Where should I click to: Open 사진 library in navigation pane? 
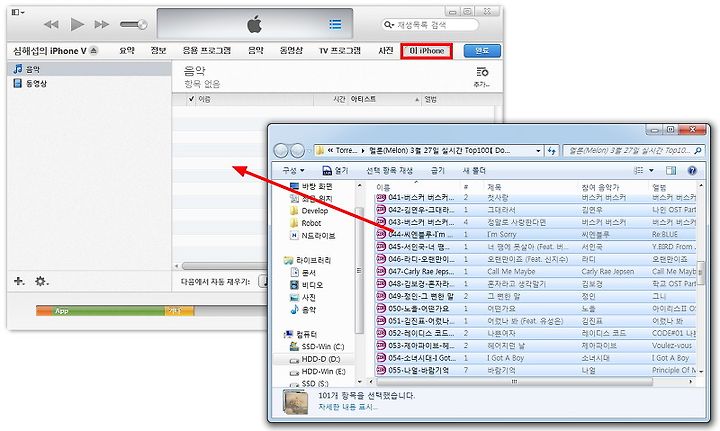(x=304, y=297)
